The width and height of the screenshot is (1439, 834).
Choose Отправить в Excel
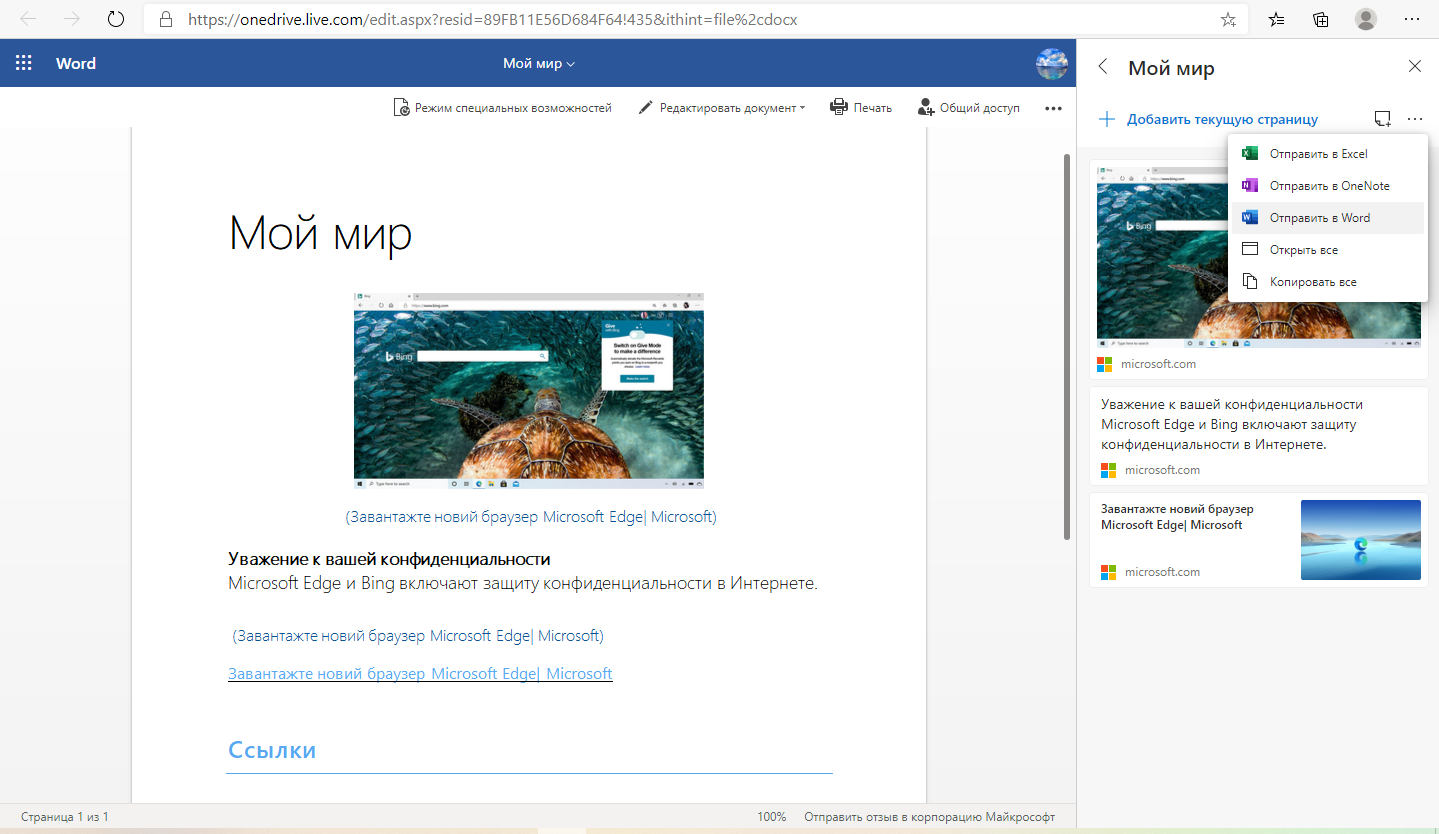[1326, 154]
